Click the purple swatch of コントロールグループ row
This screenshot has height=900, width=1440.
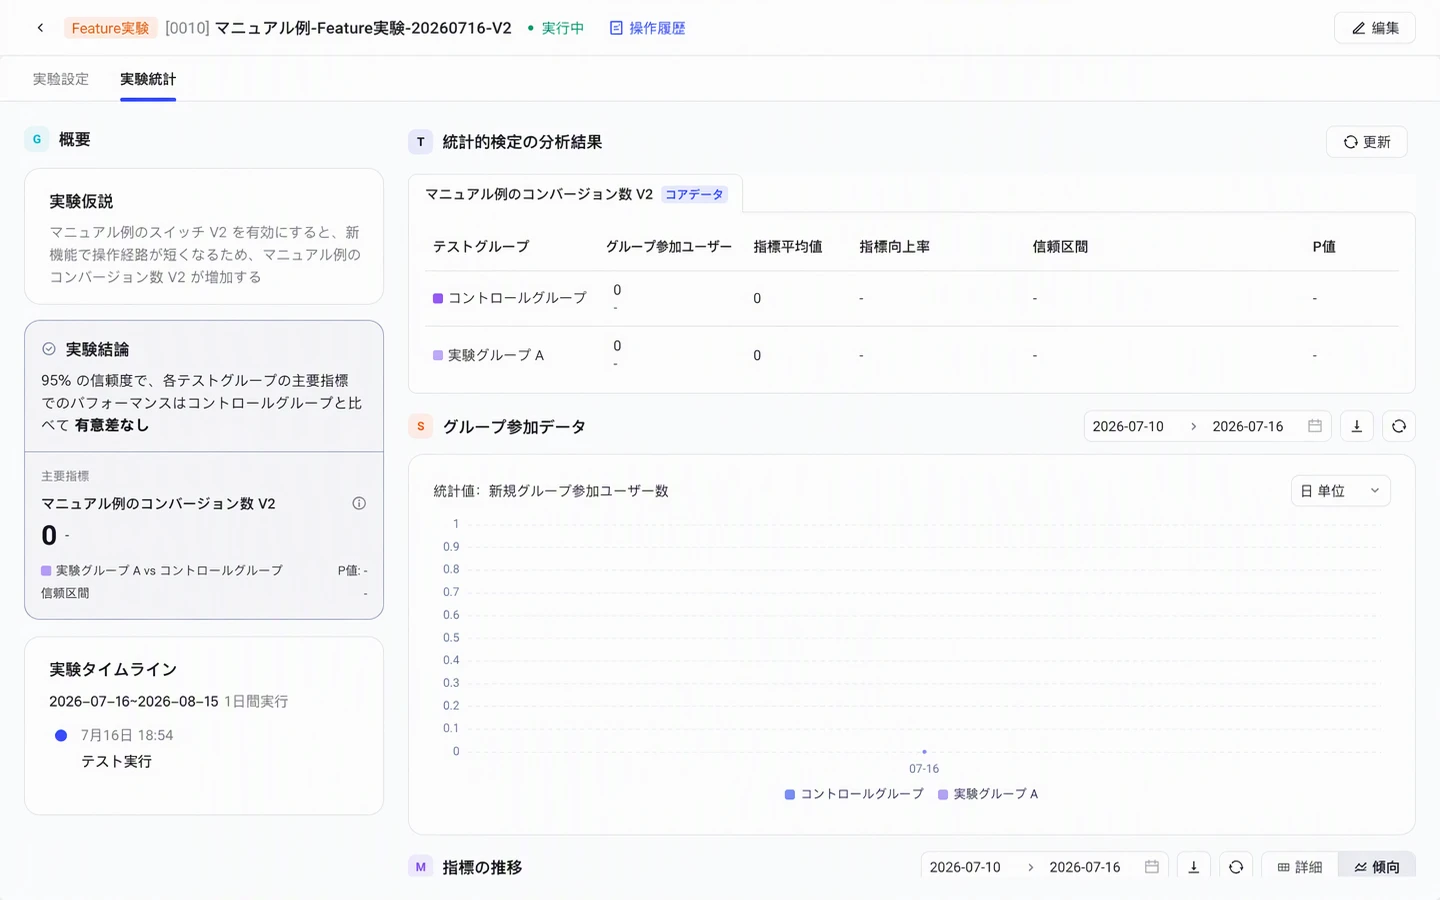pyautogui.click(x=438, y=298)
